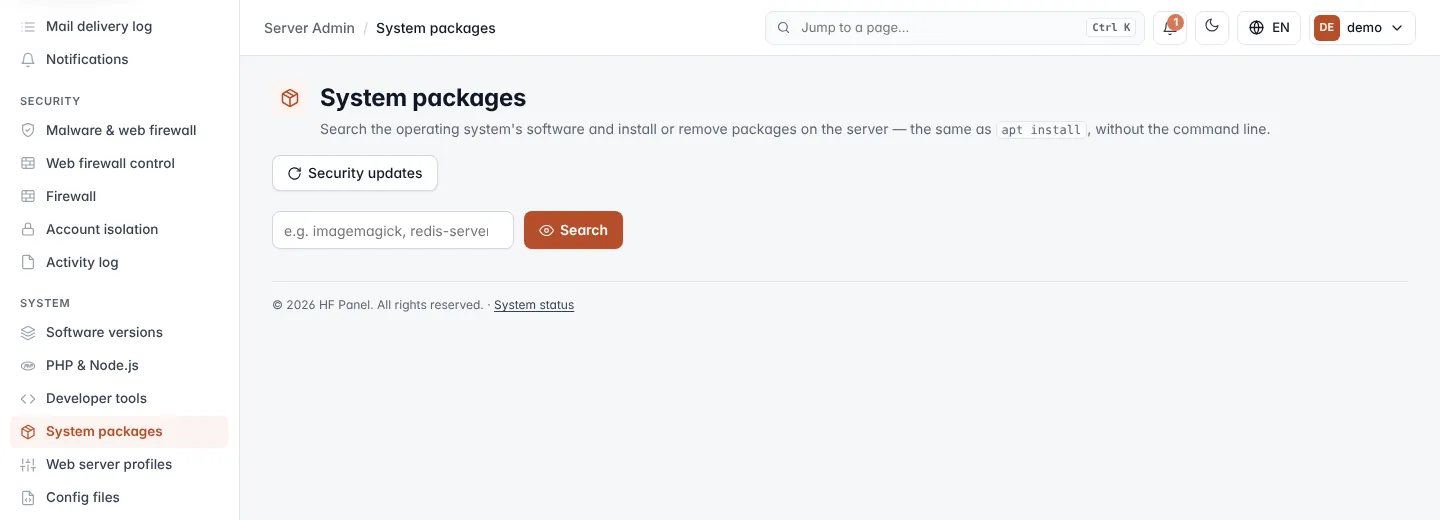
Task: Open the demo user dropdown
Action: (1363, 28)
